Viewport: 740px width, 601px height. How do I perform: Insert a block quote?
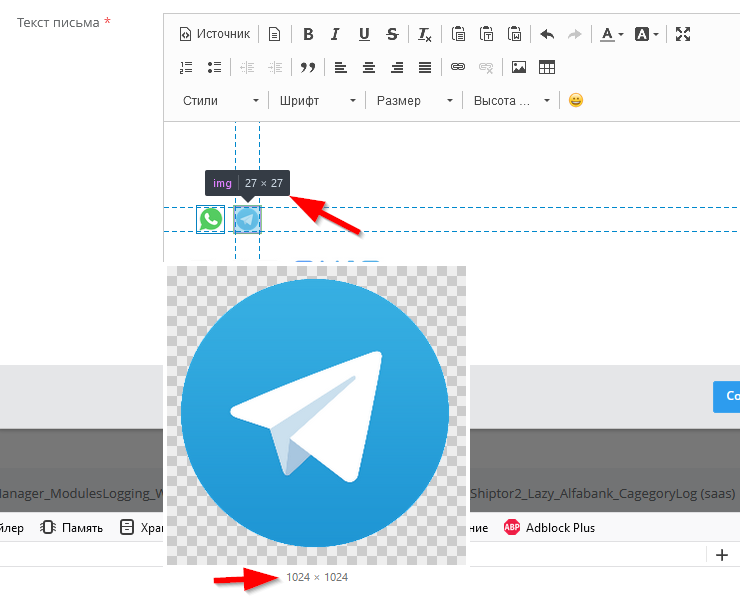pos(308,67)
